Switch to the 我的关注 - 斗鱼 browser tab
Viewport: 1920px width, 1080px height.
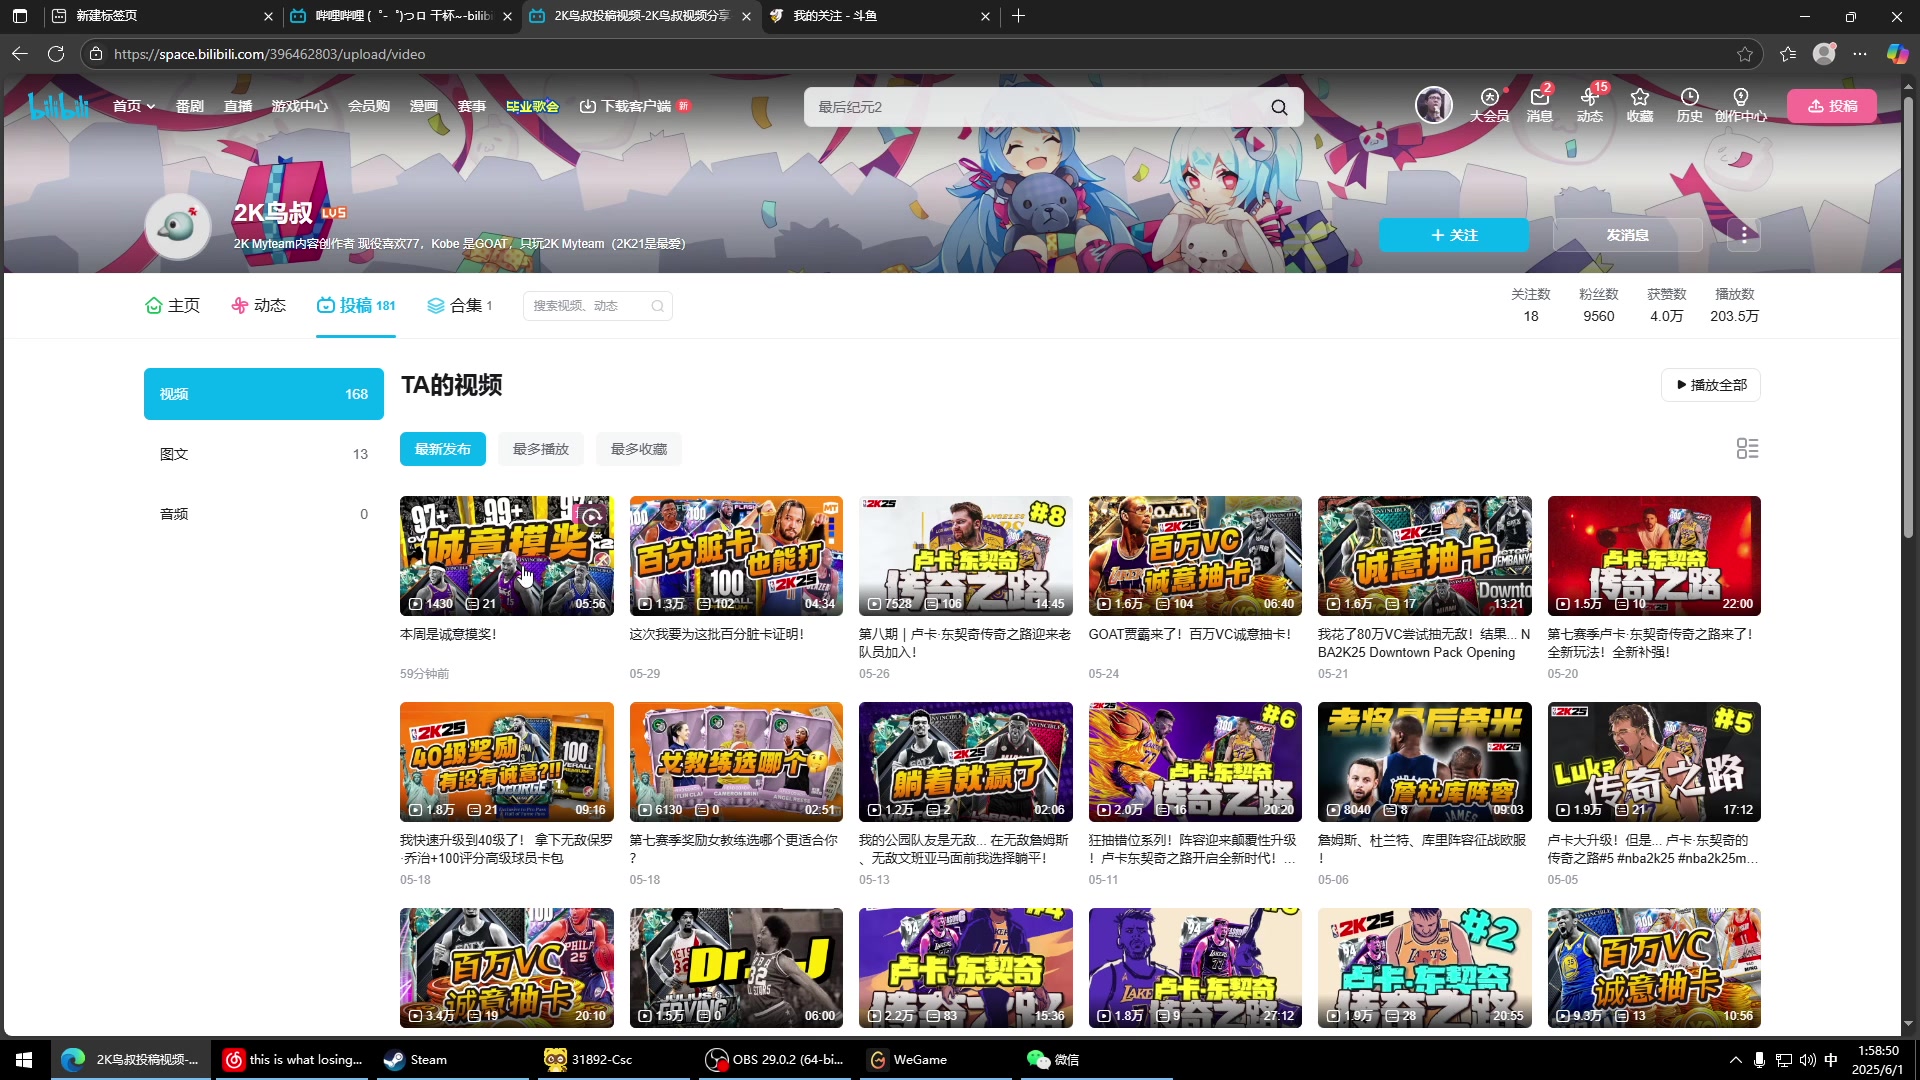pyautogui.click(x=880, y=16)
